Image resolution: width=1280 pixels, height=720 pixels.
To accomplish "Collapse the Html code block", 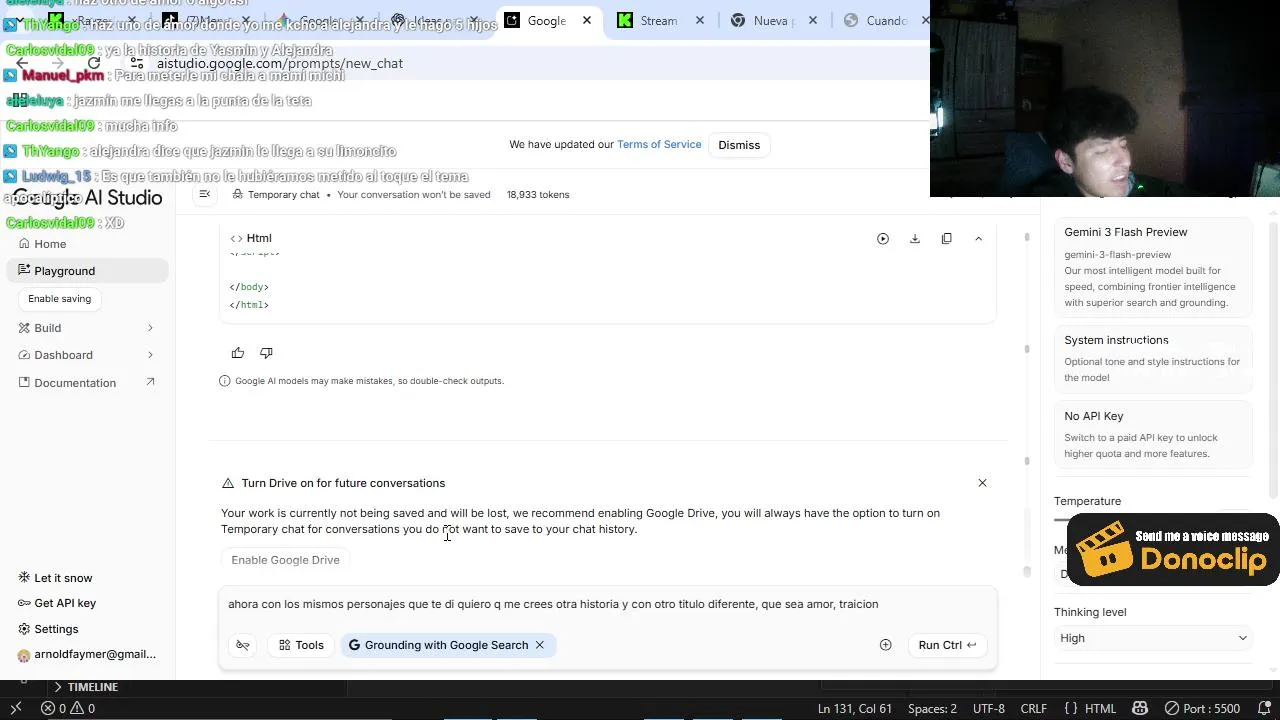I will point(978,239).
